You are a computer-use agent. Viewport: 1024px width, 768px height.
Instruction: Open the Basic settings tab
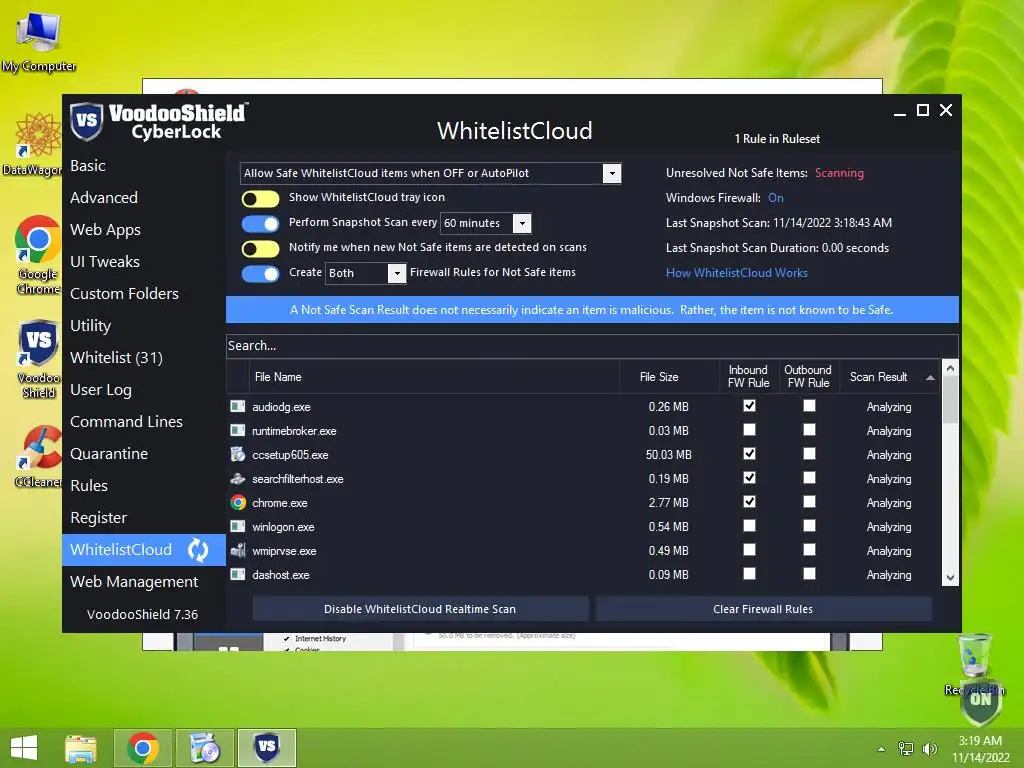click(x=88, y=166)
